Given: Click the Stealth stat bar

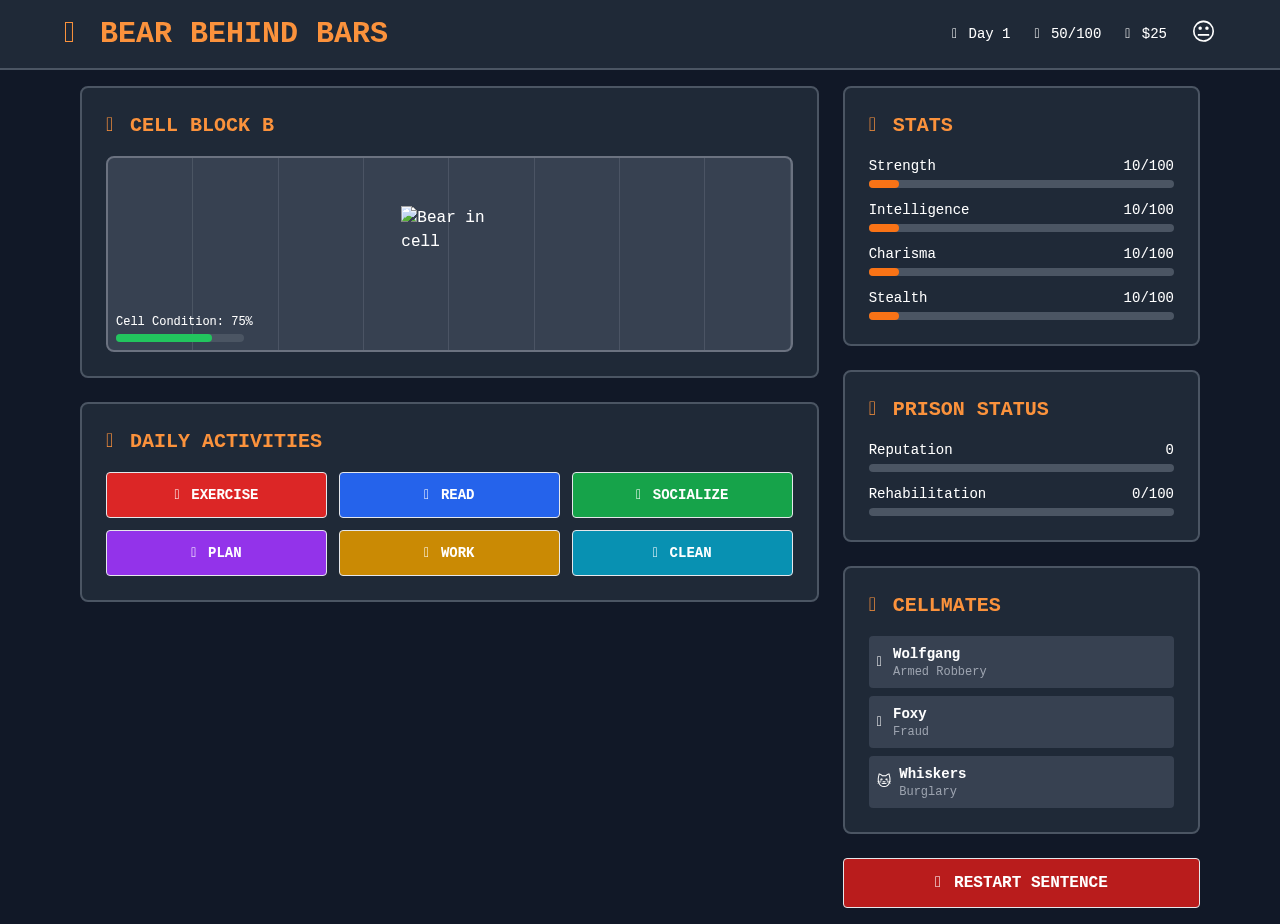Looking at the screenshot, I should [1021, 316].
